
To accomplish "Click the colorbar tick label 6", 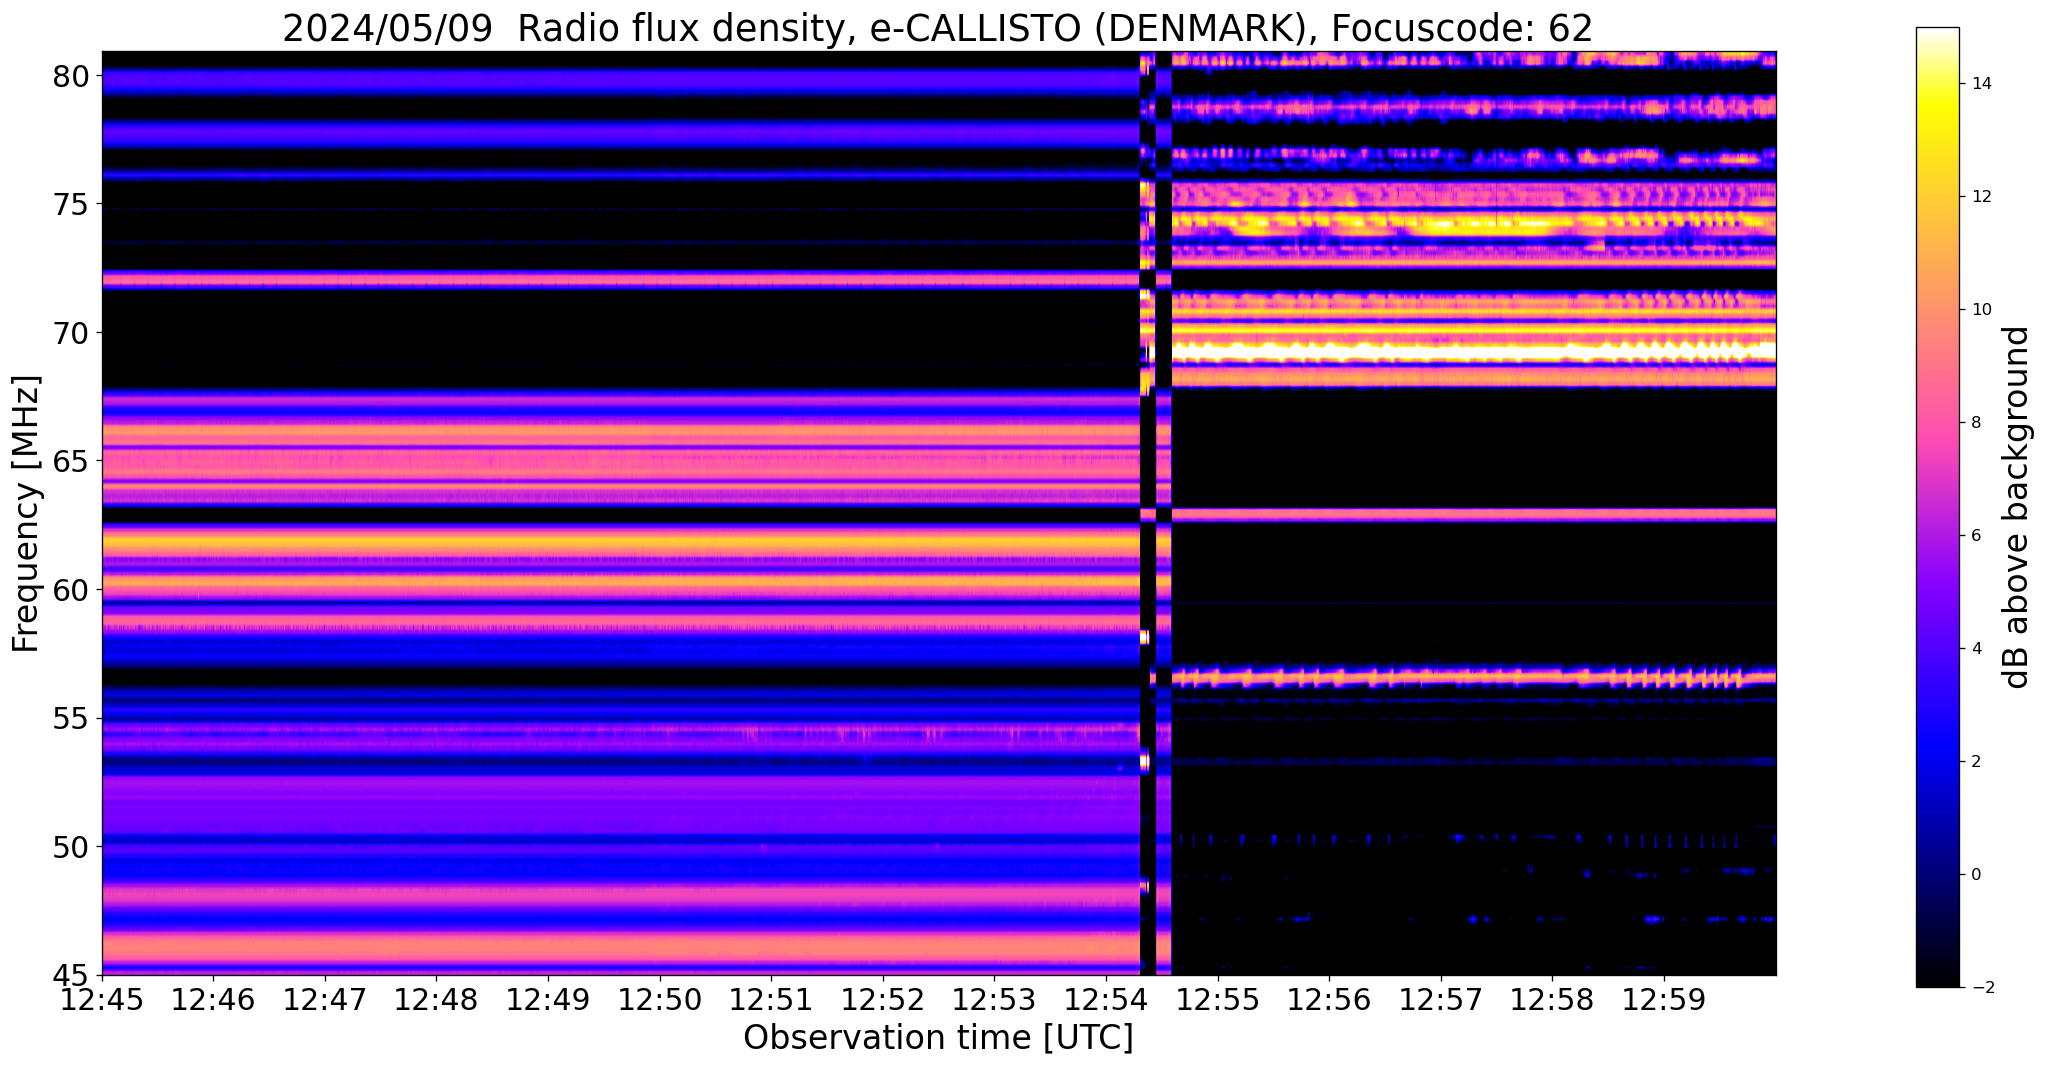I will pos(1974,536).
